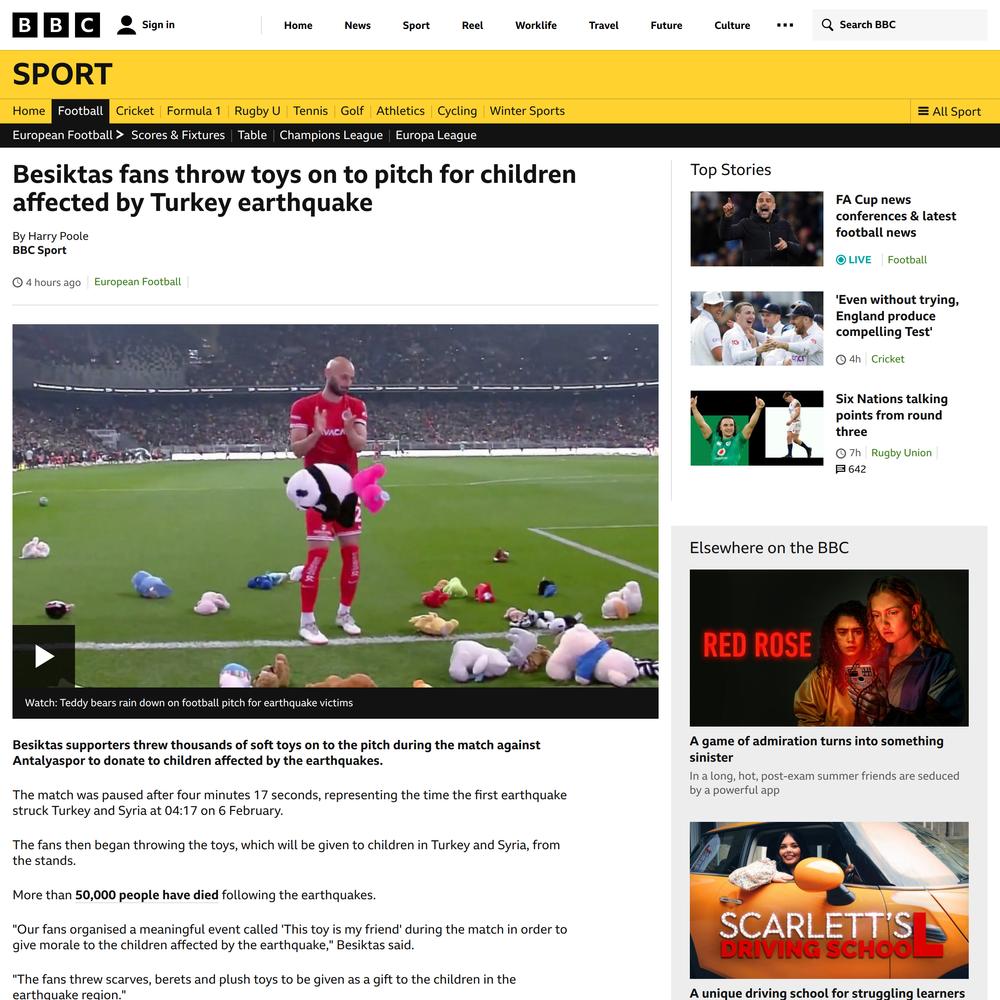Play the teddy bears video
Viewport: 1000px width, 1000px height.
[44, 656]
